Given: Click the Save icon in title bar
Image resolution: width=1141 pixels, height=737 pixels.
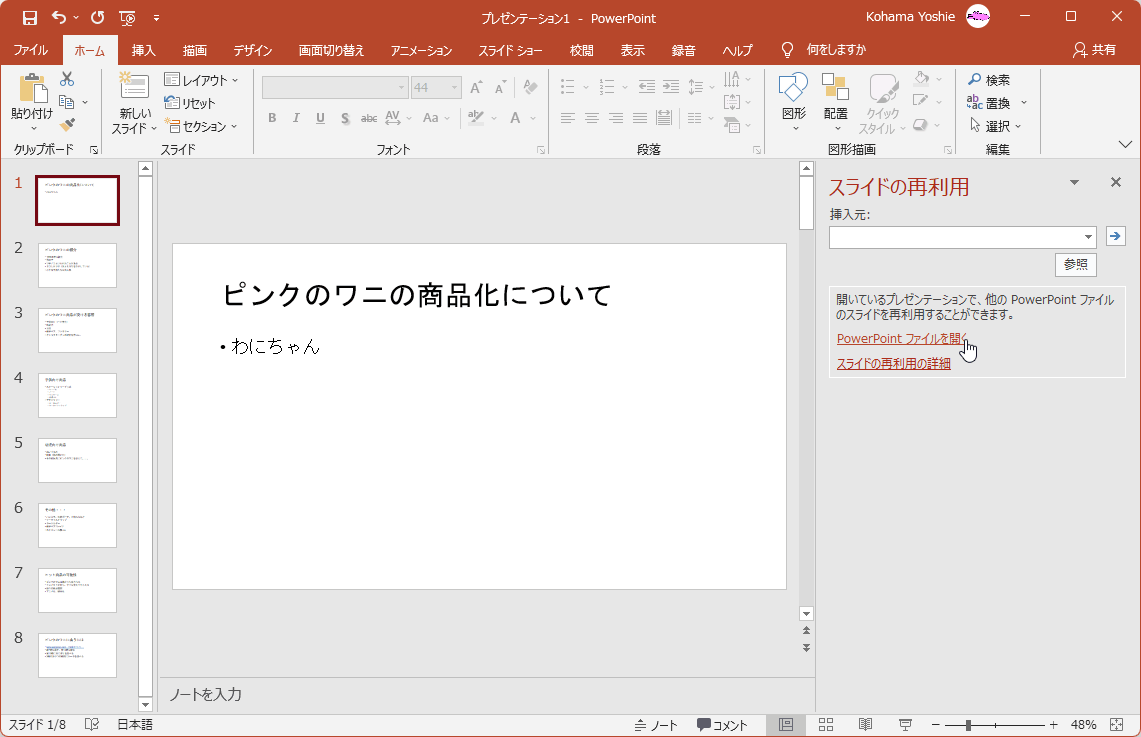Looking at the screenshot, I should click(29, 18).
